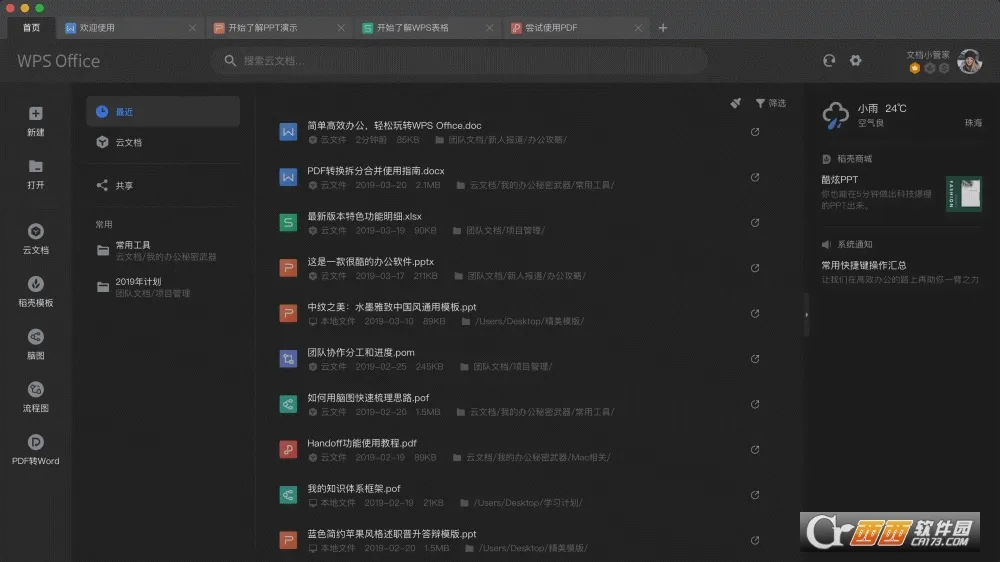
Task: Open file 如何用脑图快速梳理思路.pof
Action: click(368, 397)
